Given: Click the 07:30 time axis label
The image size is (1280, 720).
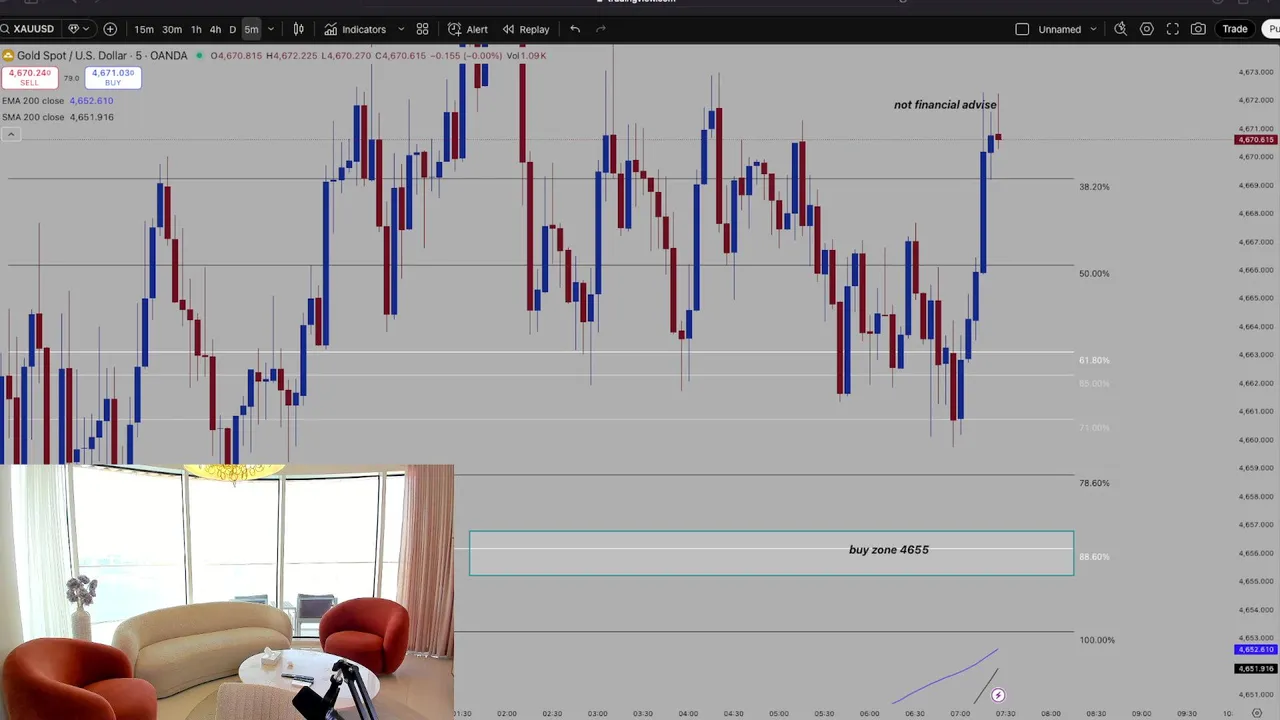Looking at the screenshot, I should click(x=1005, y=713).
